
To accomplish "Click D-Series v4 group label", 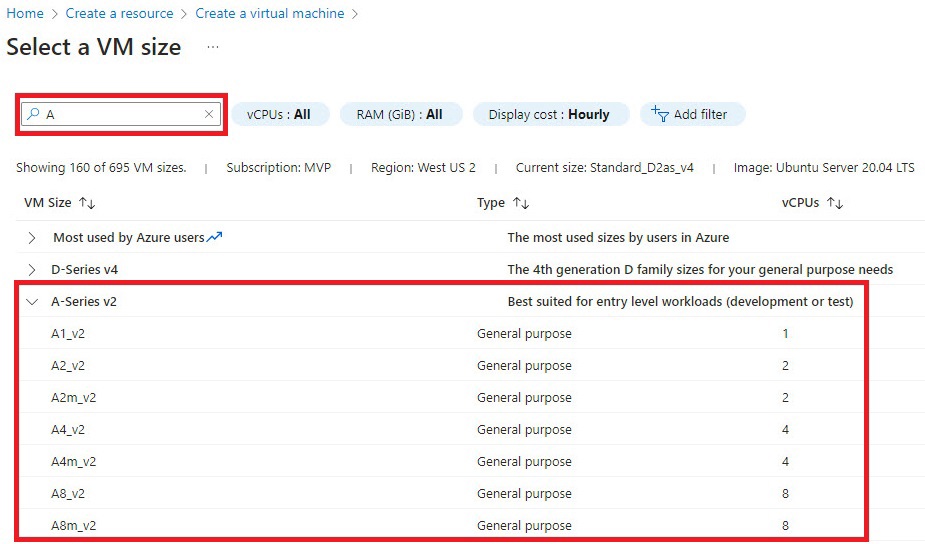I will pyautogui.click(x=84, y=270).
